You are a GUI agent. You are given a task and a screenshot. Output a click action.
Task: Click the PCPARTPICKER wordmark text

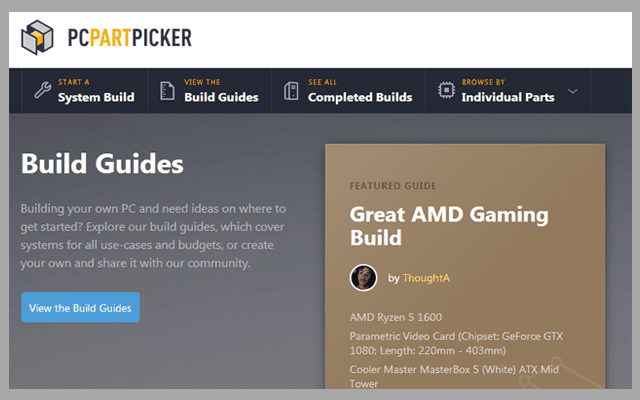tap(129, 38)
